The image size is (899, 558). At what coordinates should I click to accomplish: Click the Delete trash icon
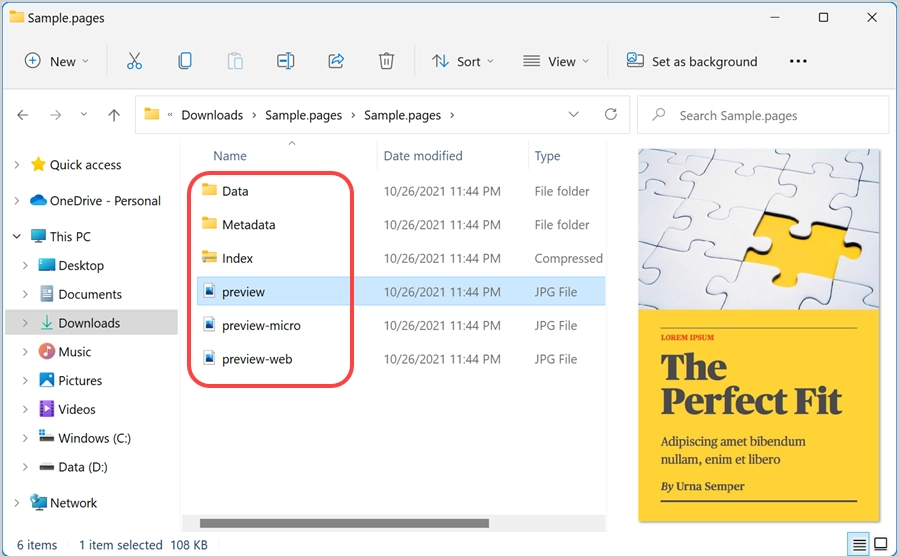(386, 61)
